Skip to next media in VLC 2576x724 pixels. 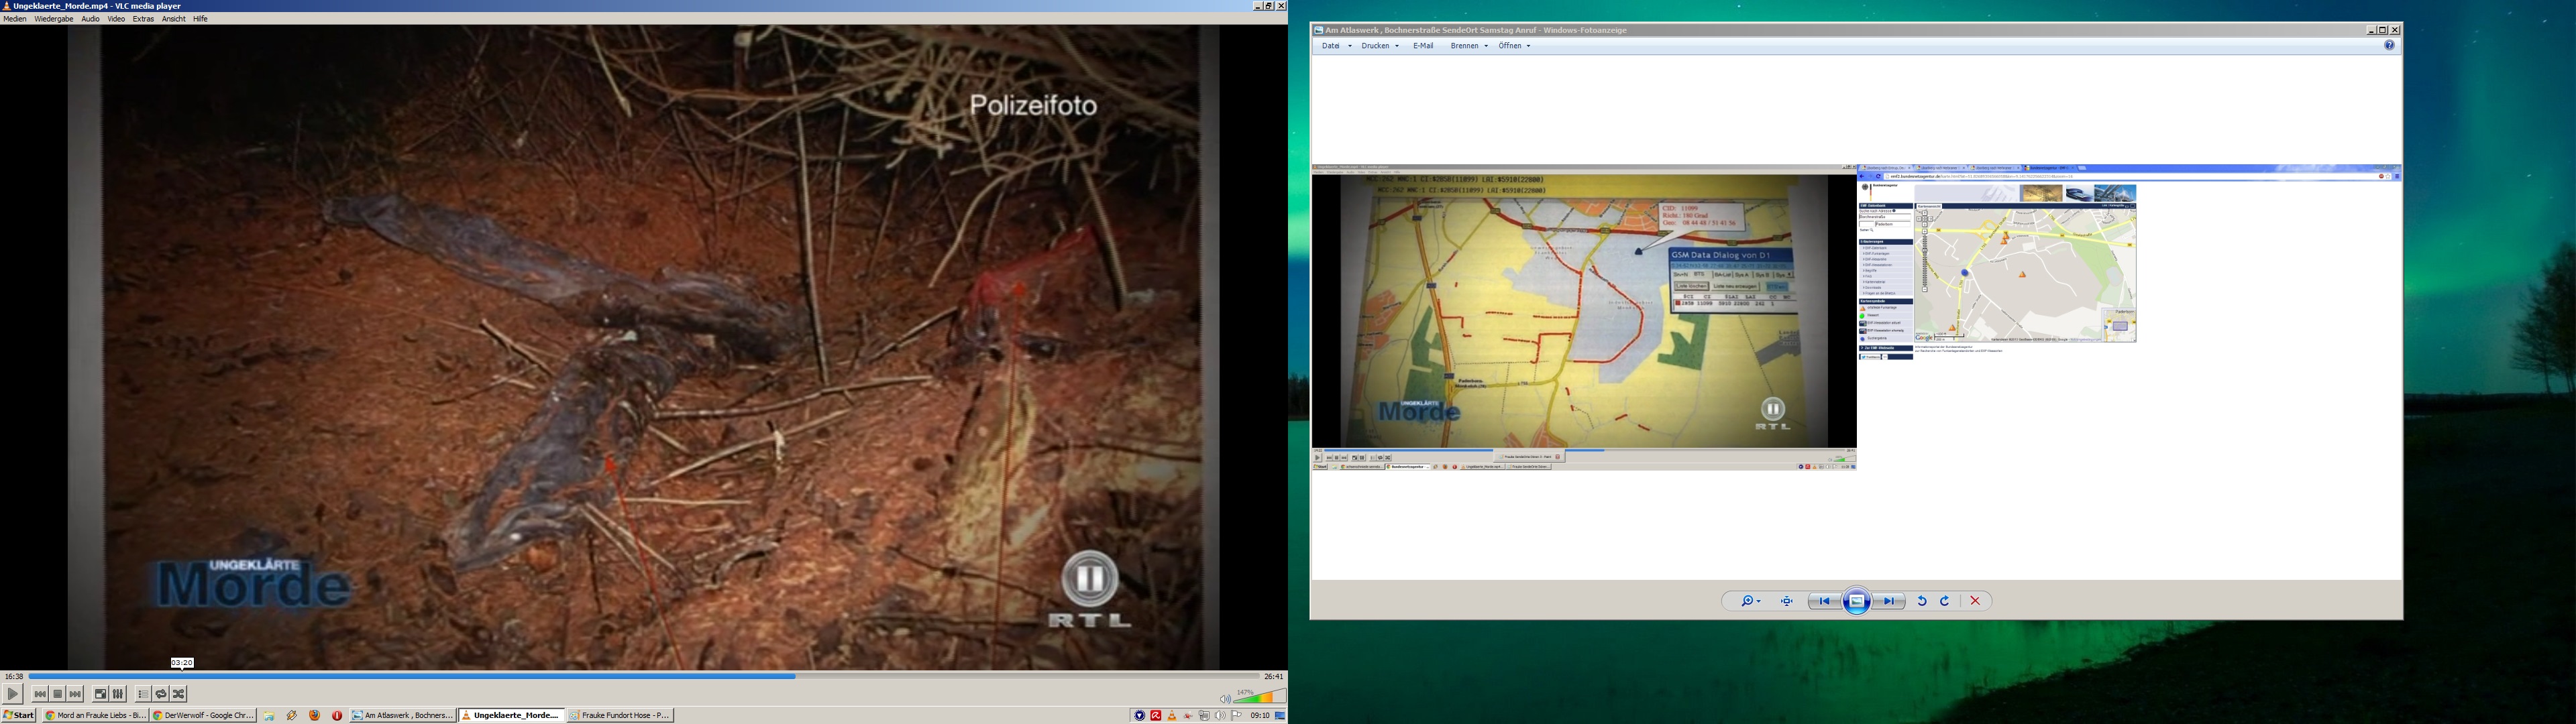(x=76, y=694)
